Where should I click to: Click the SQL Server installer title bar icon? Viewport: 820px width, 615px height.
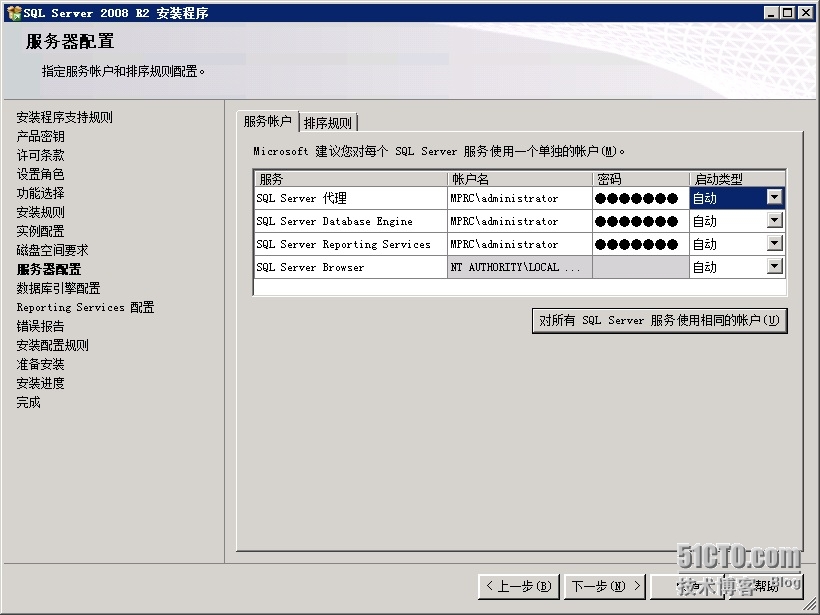[14, 13]
